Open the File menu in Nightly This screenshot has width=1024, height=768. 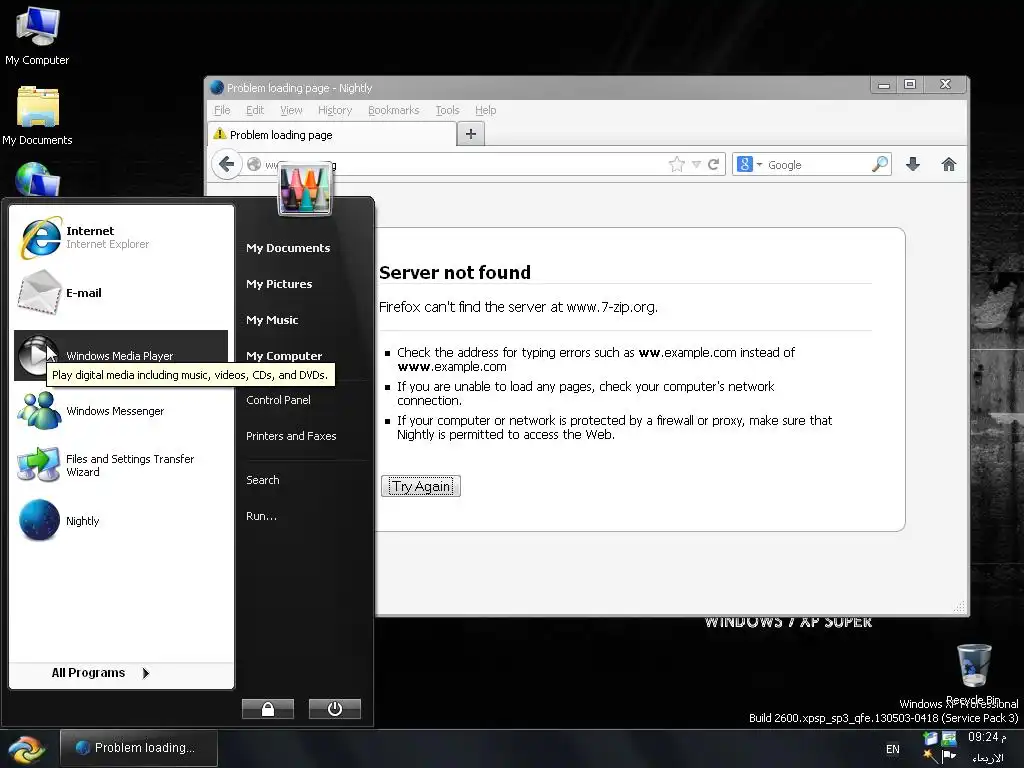pyautogui.click(x=222, y=110)
